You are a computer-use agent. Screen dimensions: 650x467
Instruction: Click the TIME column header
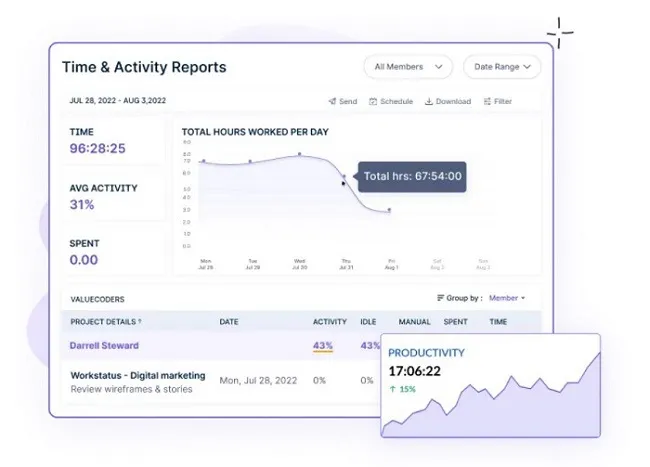pyautogui.click(x=498, y=322)
